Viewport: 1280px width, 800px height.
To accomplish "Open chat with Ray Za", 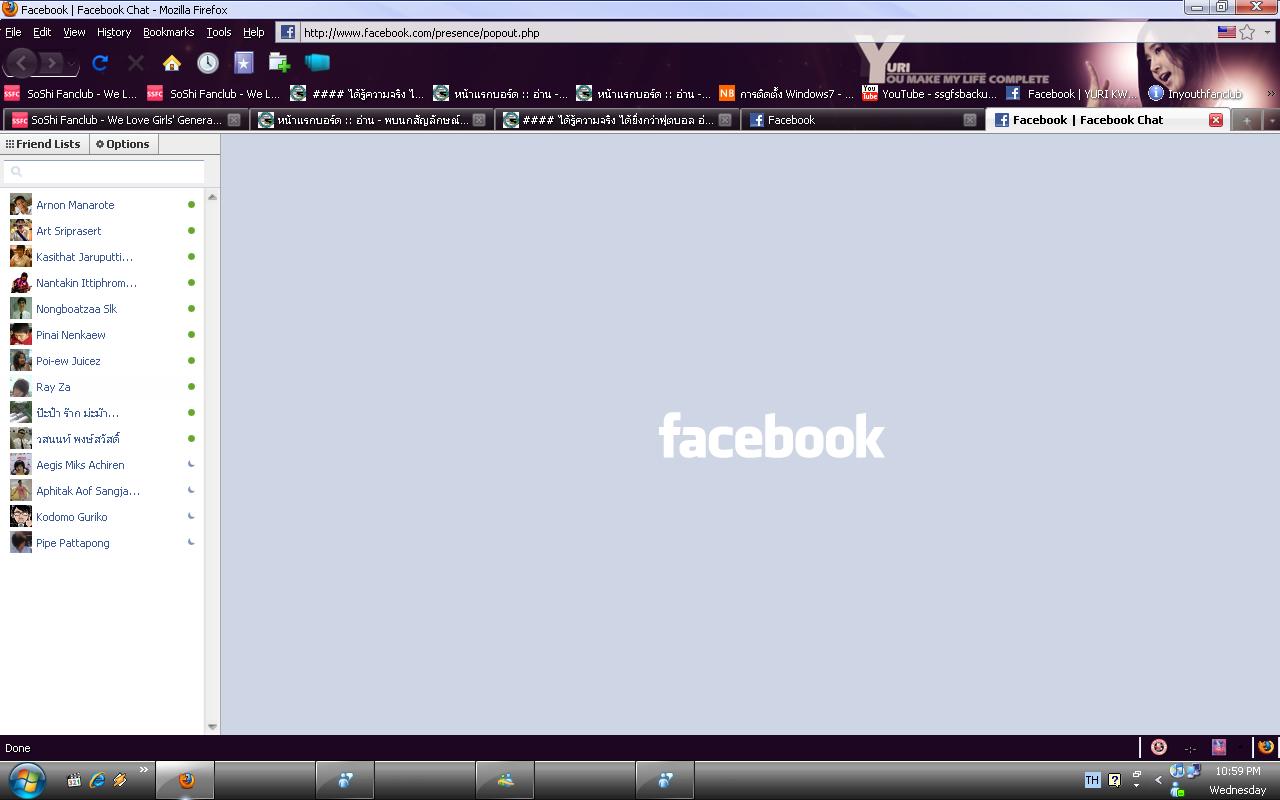I will click(102, 387).
